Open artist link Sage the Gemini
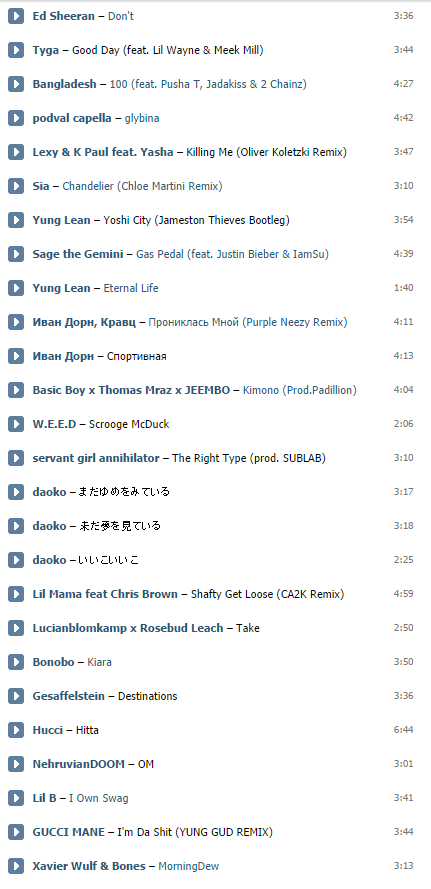431x889 pixels. click(78, 255)
